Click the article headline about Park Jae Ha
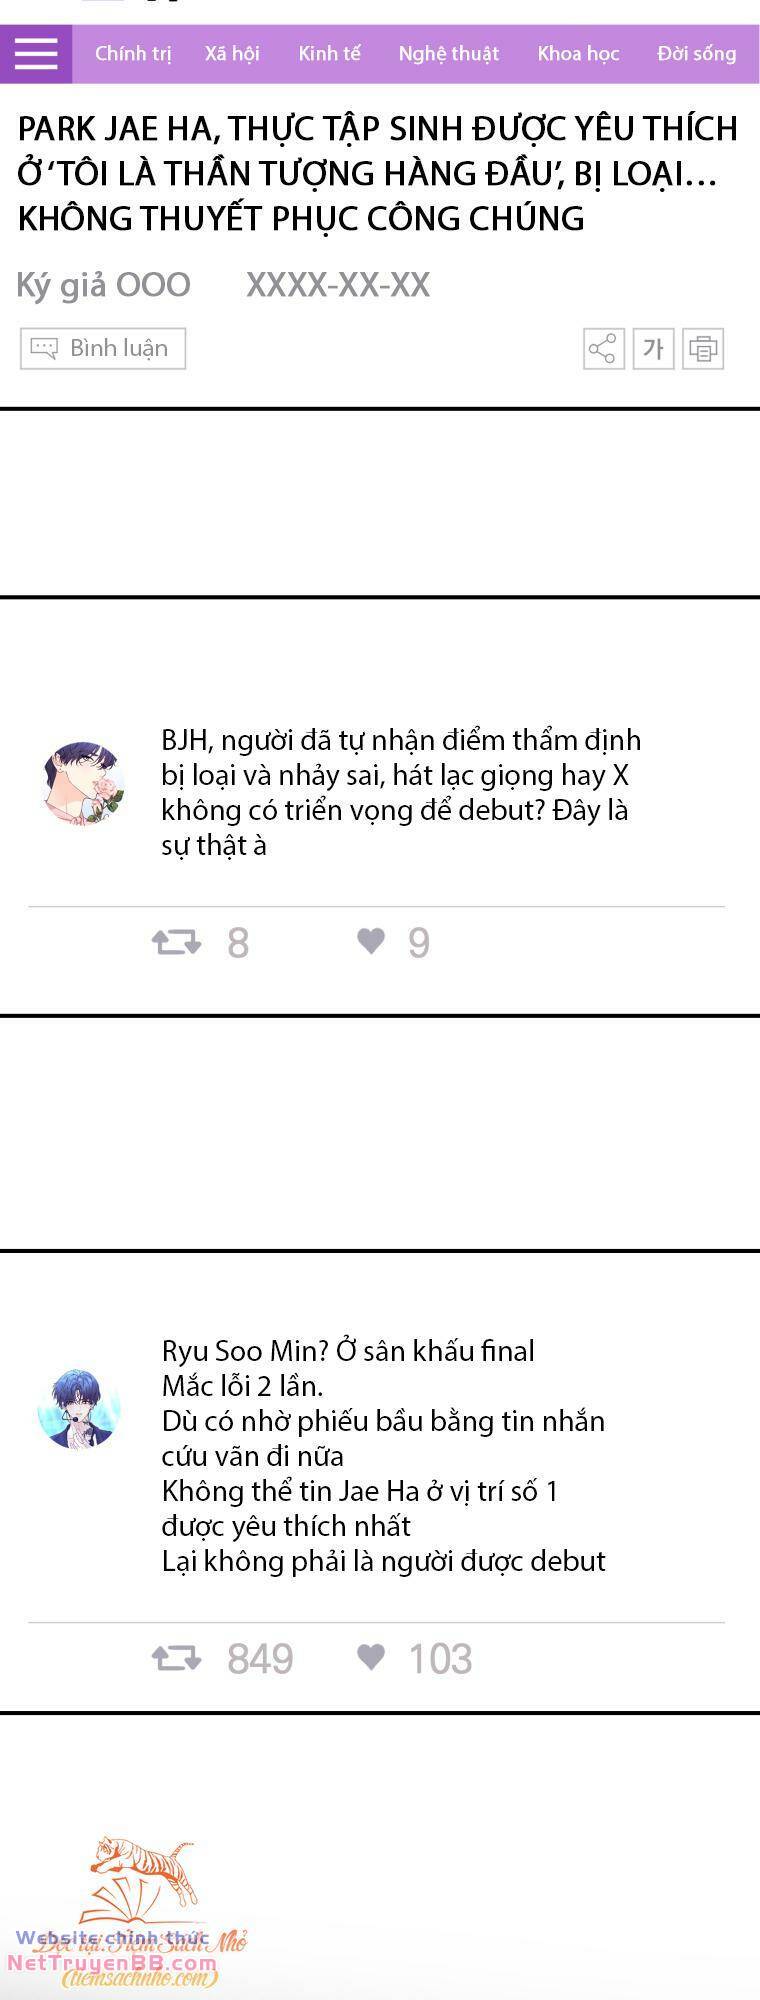This screenshot has height=2000, width=760. pos(378,173)
